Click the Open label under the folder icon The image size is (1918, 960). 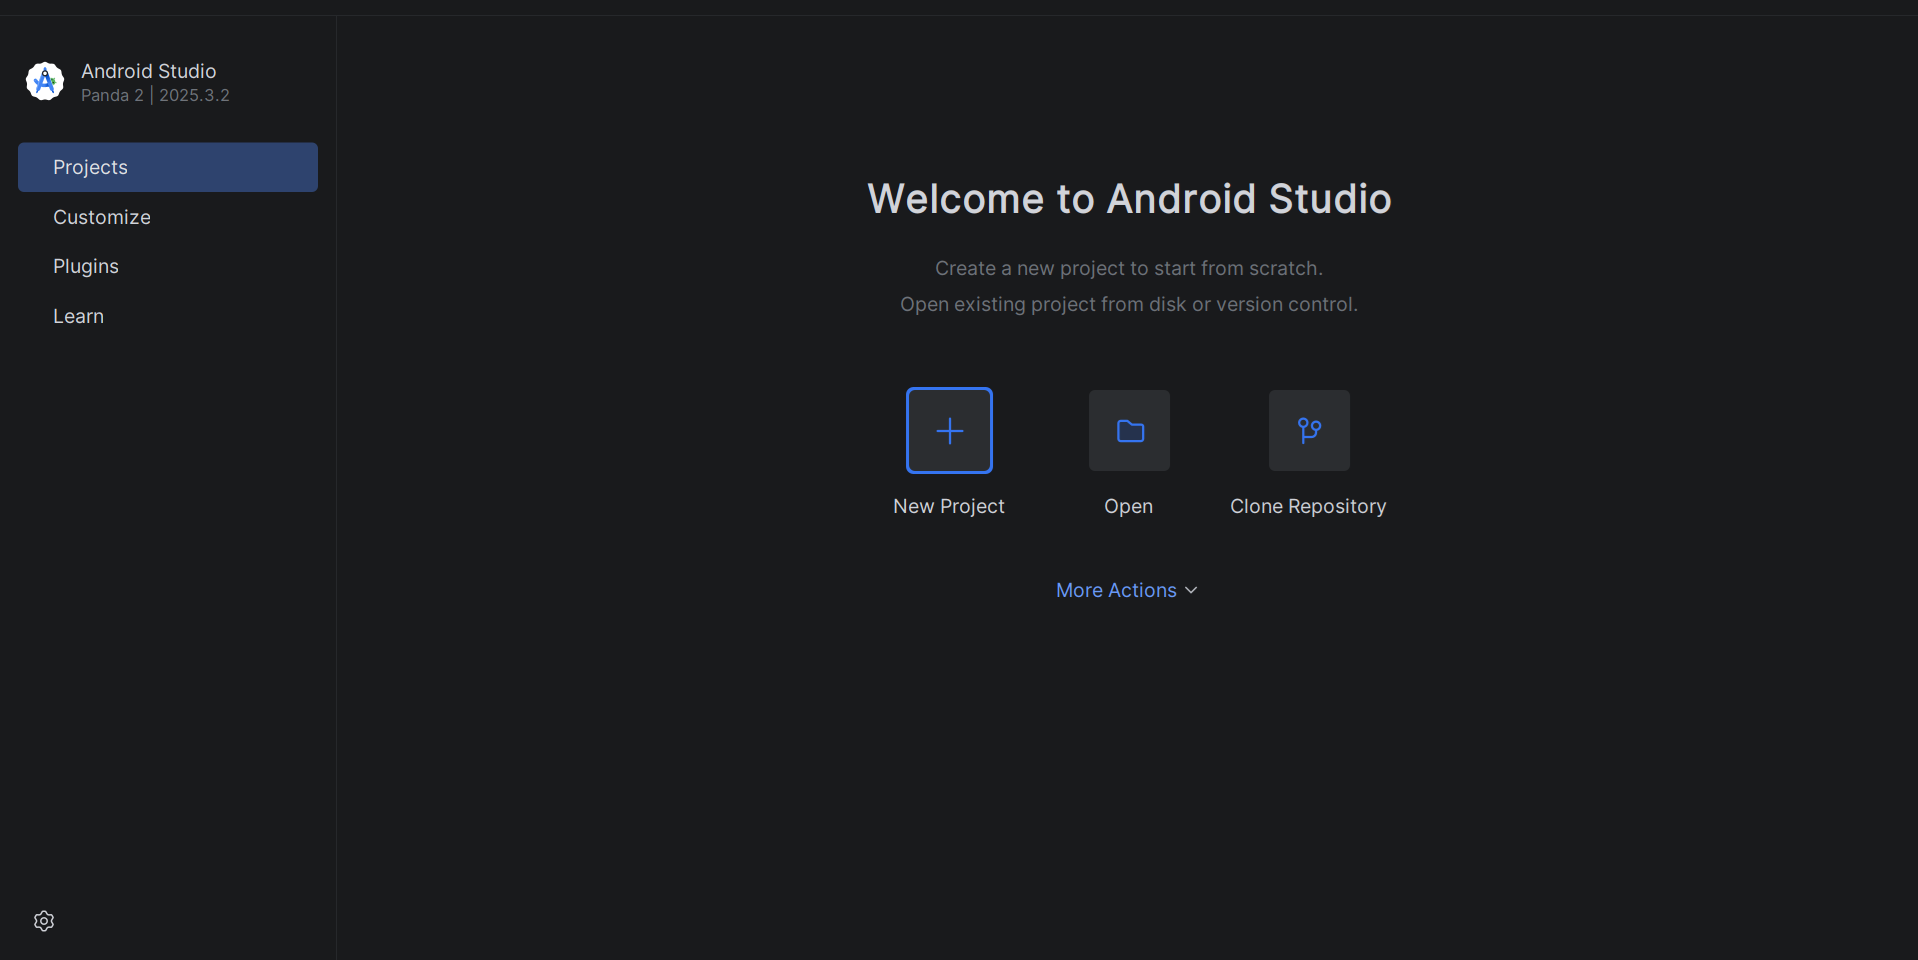coord(1128,506)
